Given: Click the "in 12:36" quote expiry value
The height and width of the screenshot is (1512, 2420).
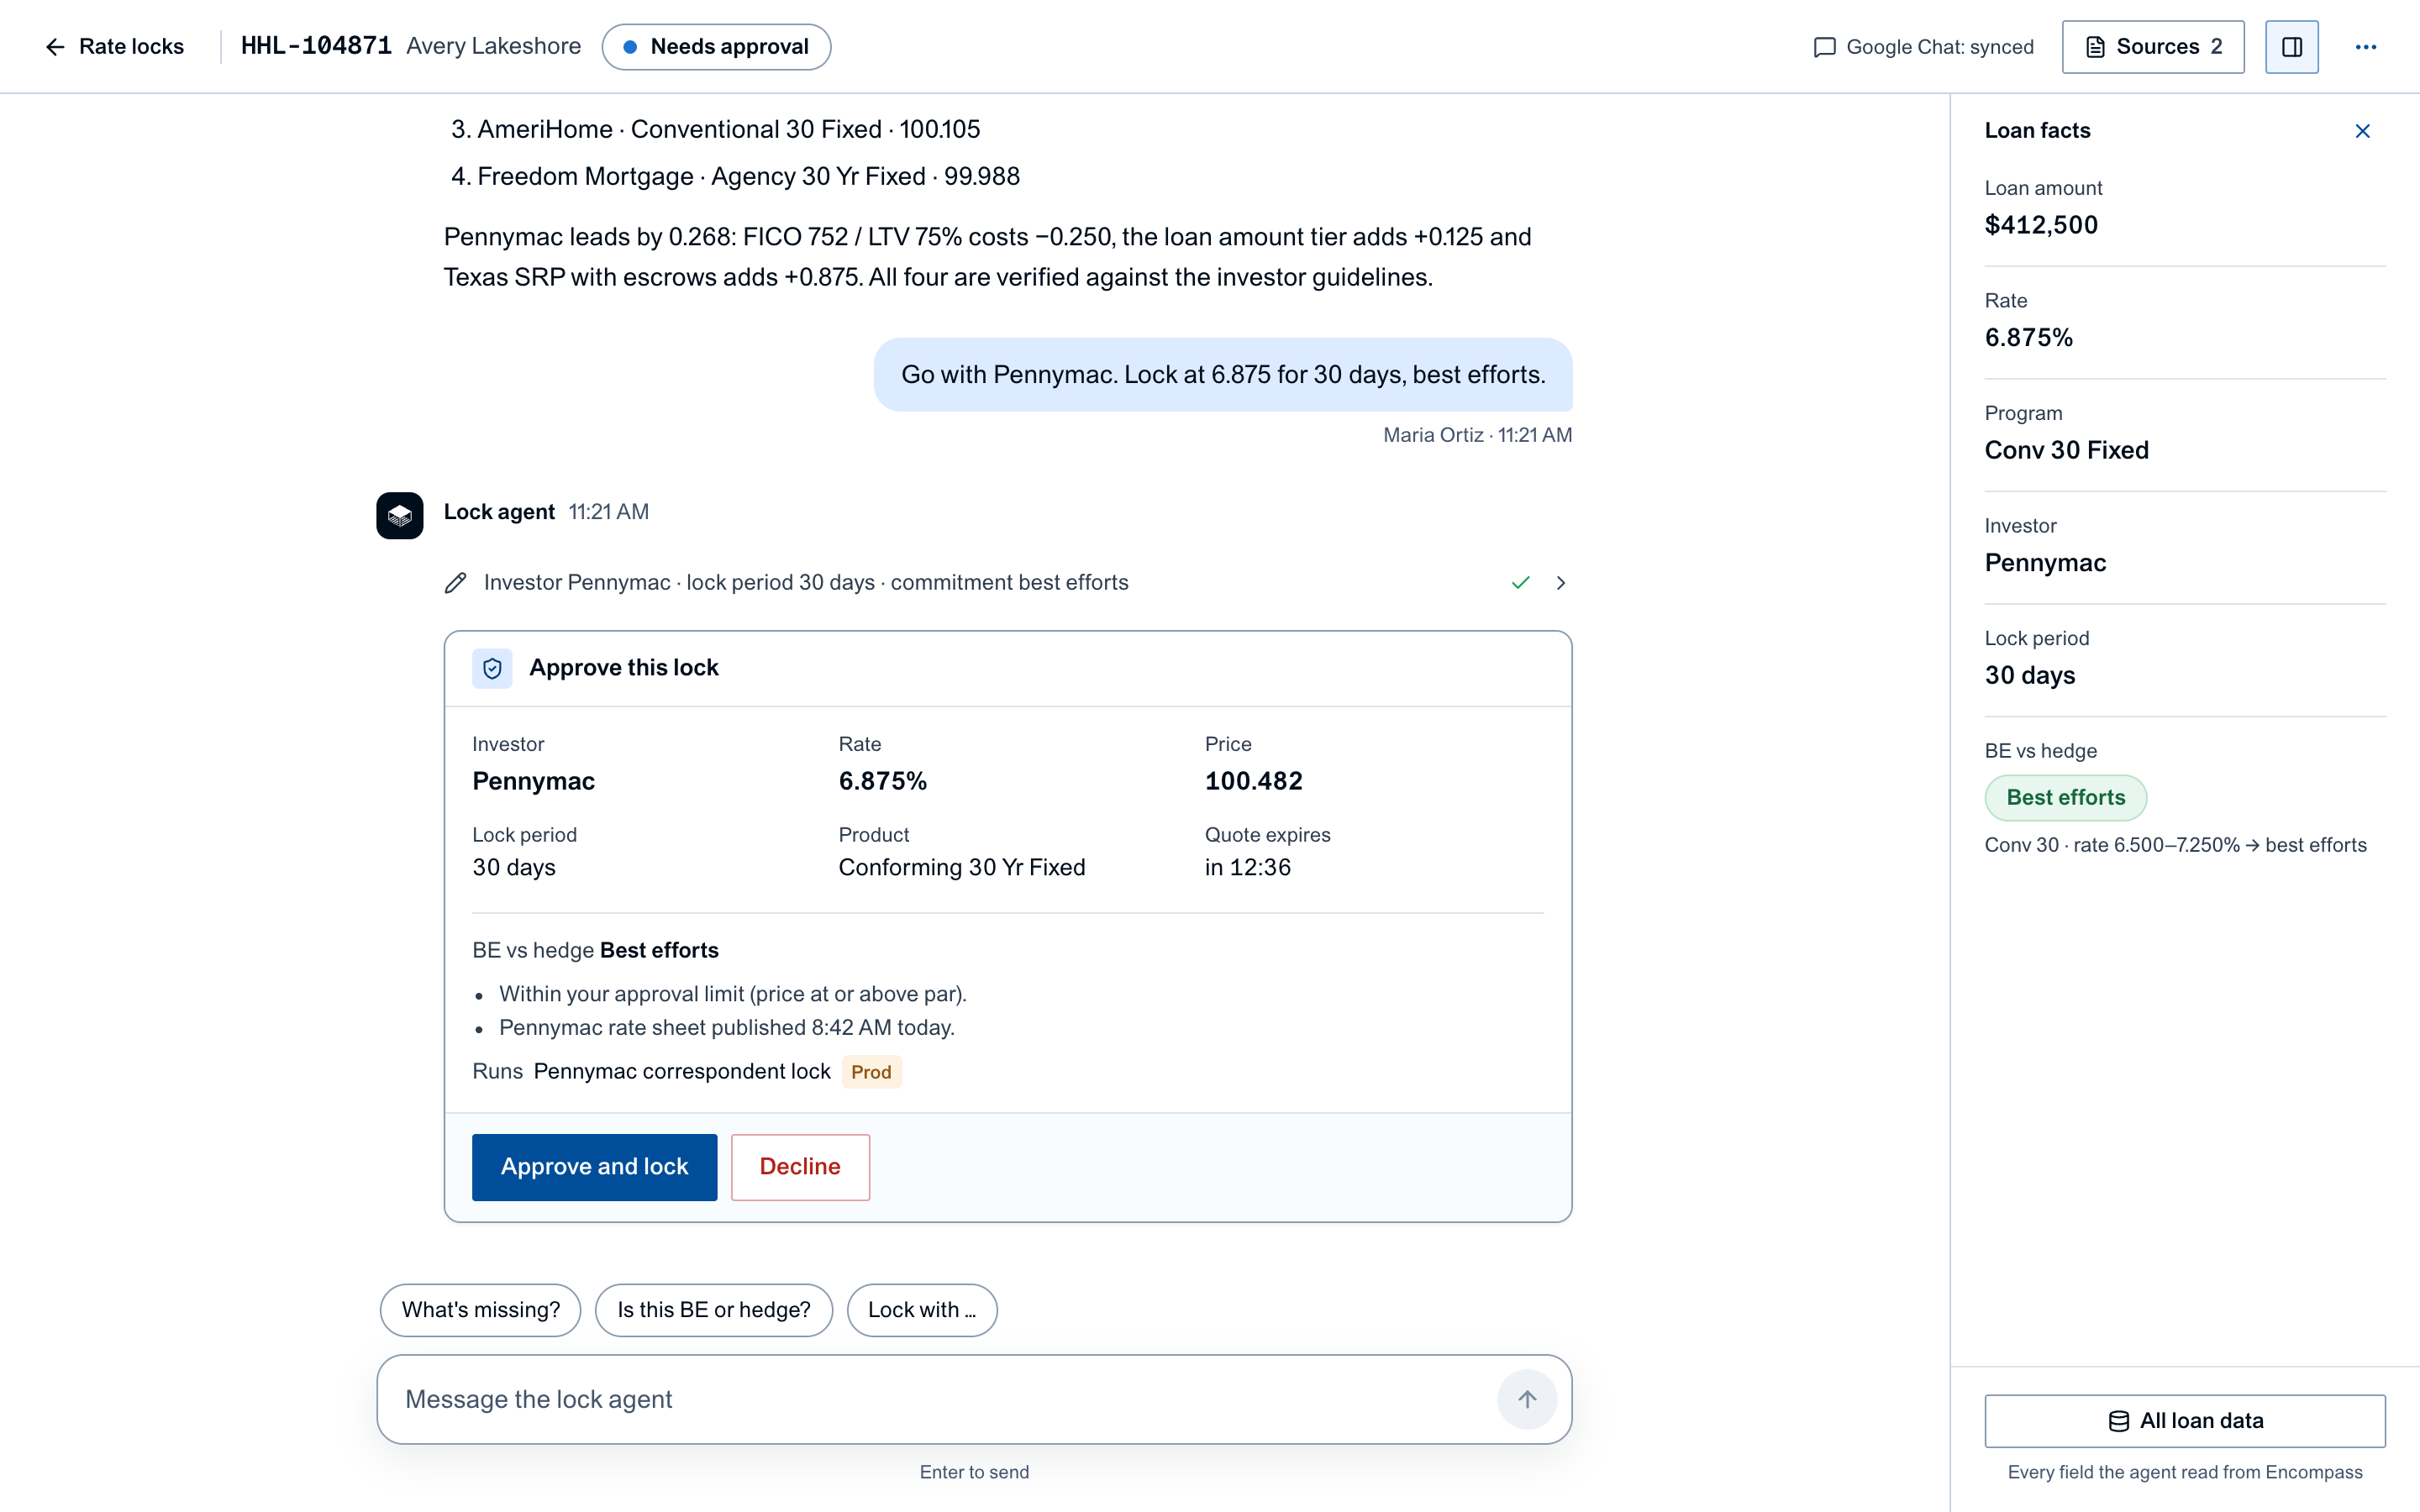Looking at the screenshot, I should (x=1248, y=868).
